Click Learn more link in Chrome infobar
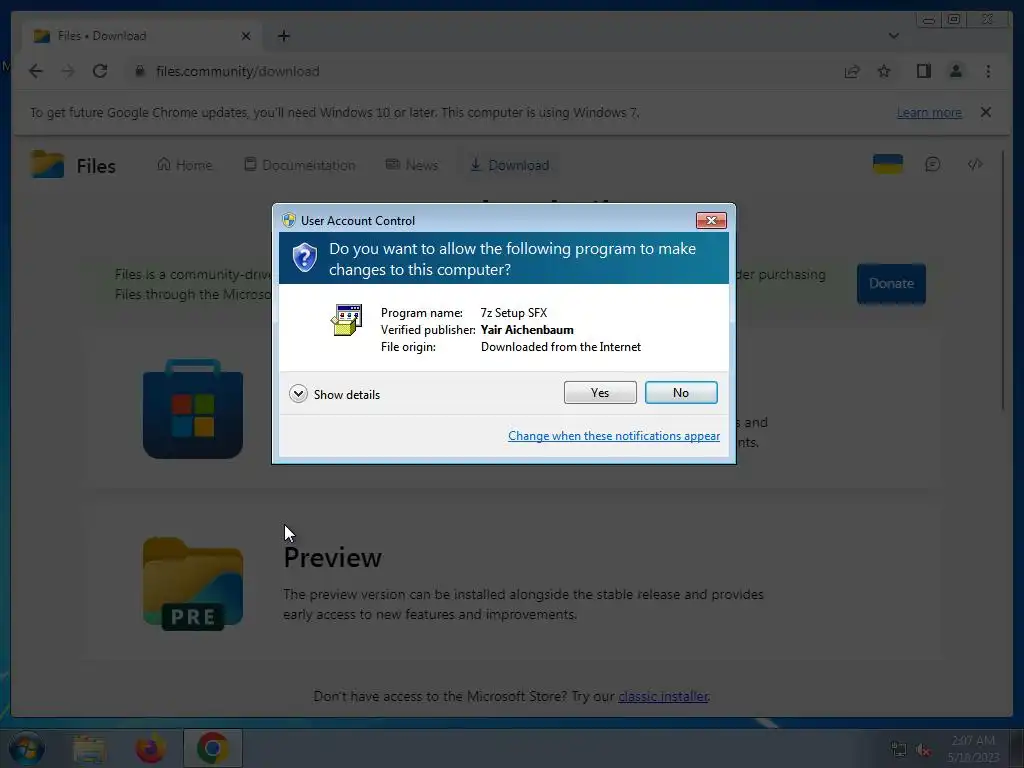The image size is (1024, 768). pos(929,112)
